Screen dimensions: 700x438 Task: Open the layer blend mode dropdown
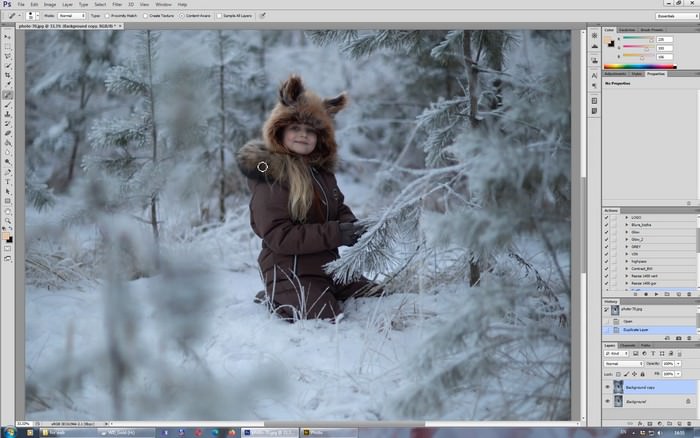pos(622,363)
